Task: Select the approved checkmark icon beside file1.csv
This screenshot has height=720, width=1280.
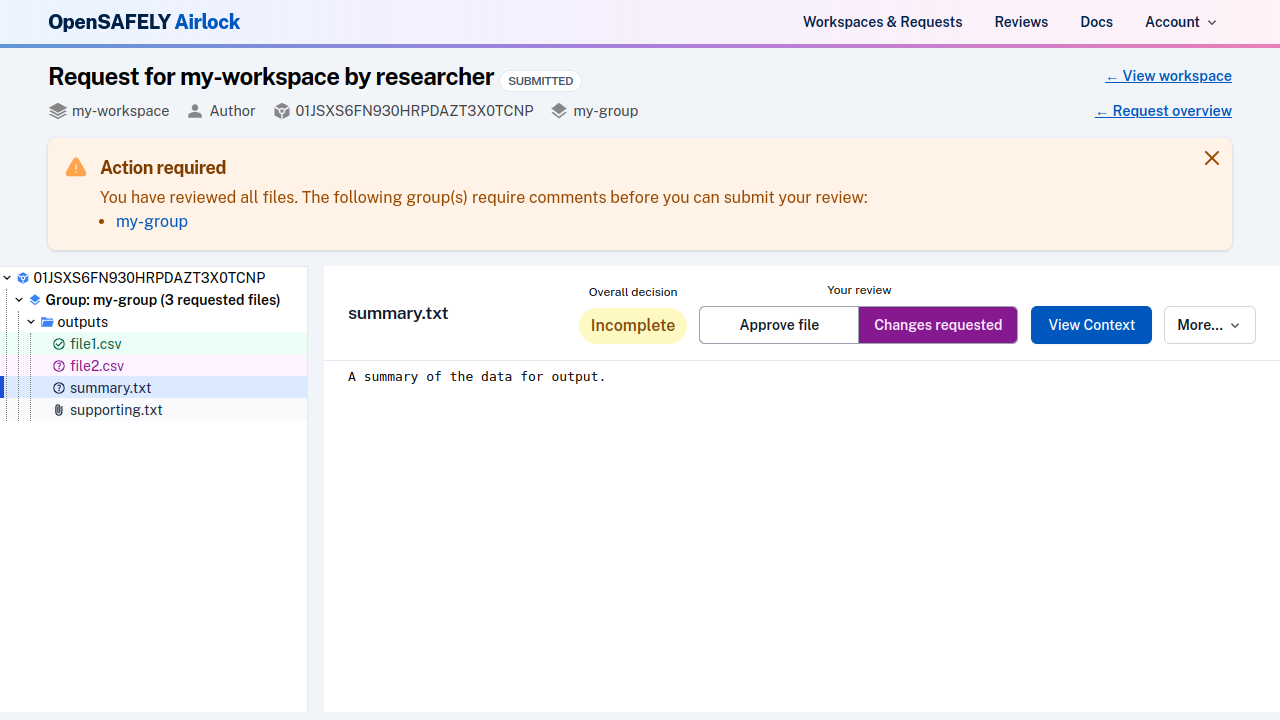Action: (59, 343)
